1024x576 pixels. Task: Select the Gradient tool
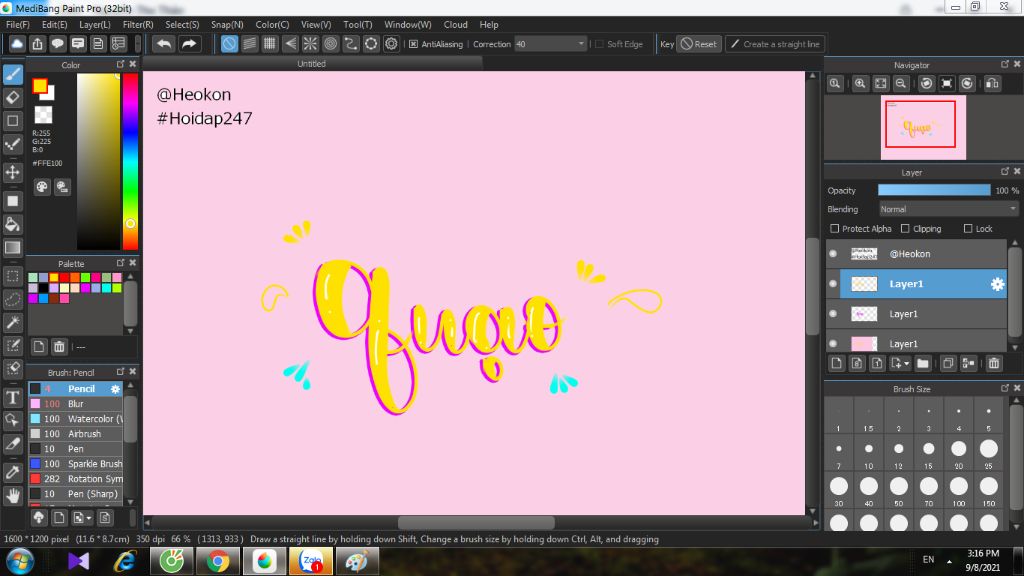12,248
